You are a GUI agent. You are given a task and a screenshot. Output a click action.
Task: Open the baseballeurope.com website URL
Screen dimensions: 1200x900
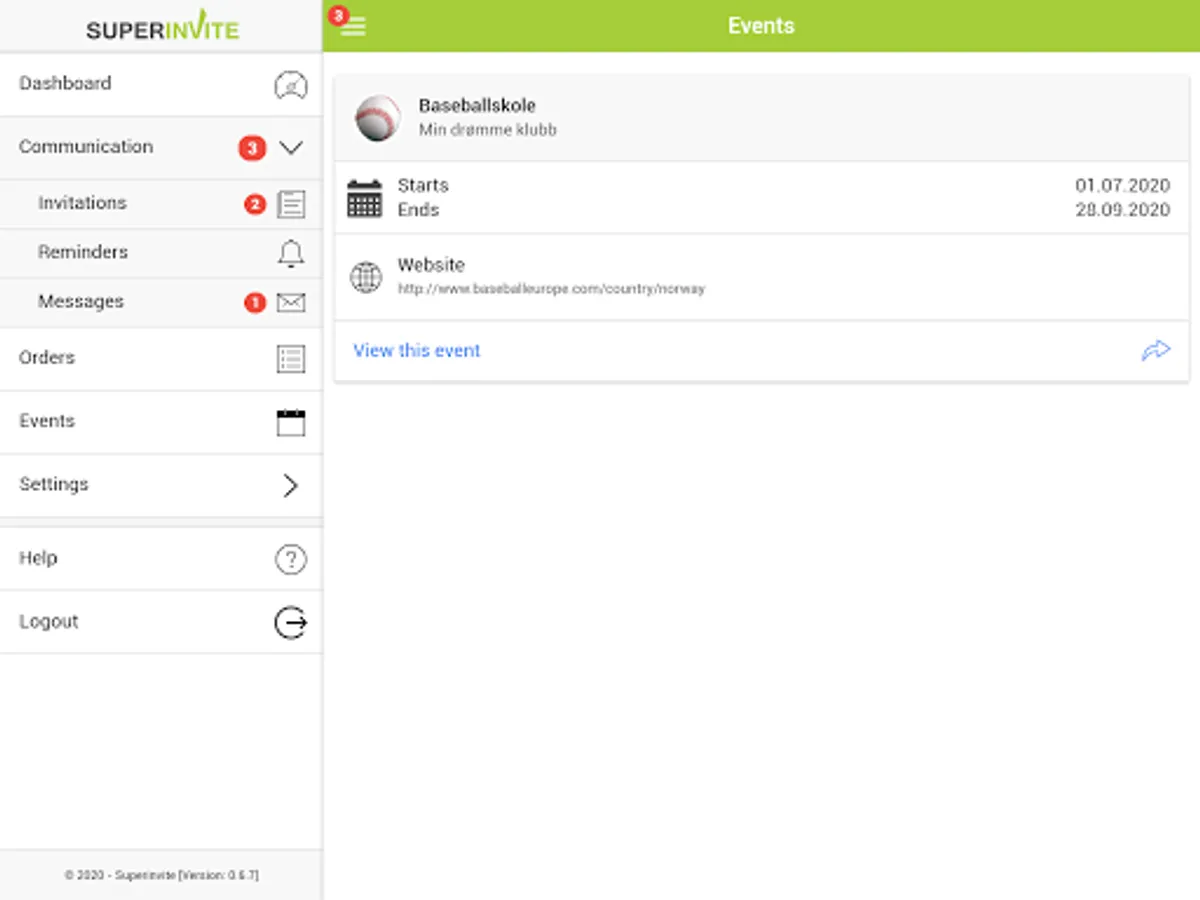551,289
